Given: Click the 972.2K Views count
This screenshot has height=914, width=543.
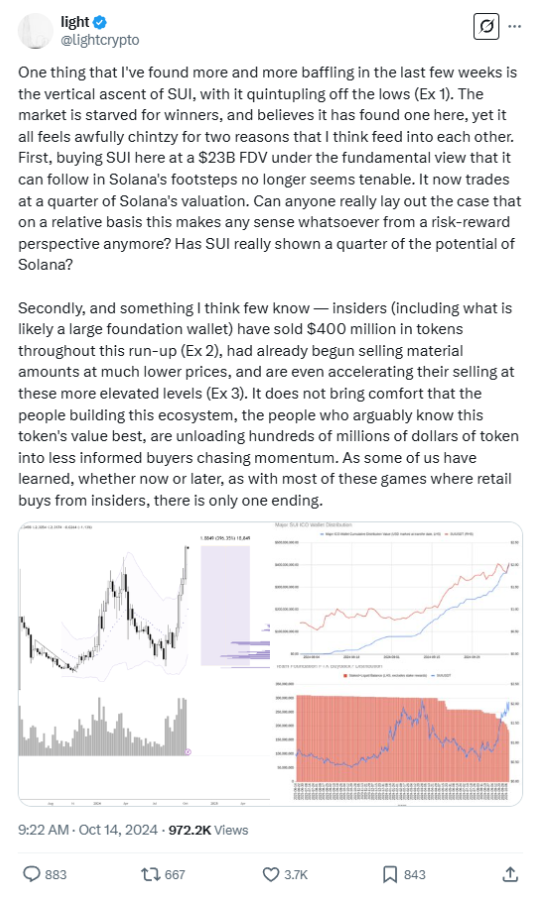Looking at the screenshot, I should (x=209, y=829).
